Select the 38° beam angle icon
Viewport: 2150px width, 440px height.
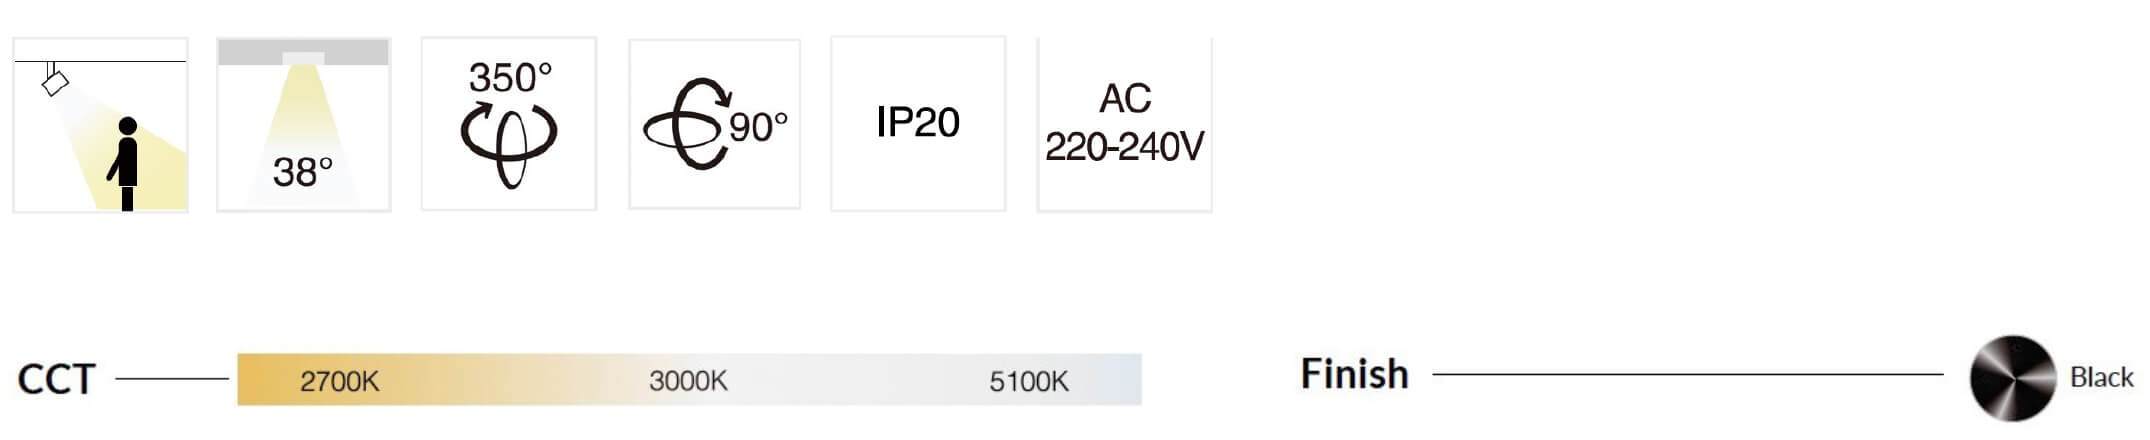pos(303,125)
